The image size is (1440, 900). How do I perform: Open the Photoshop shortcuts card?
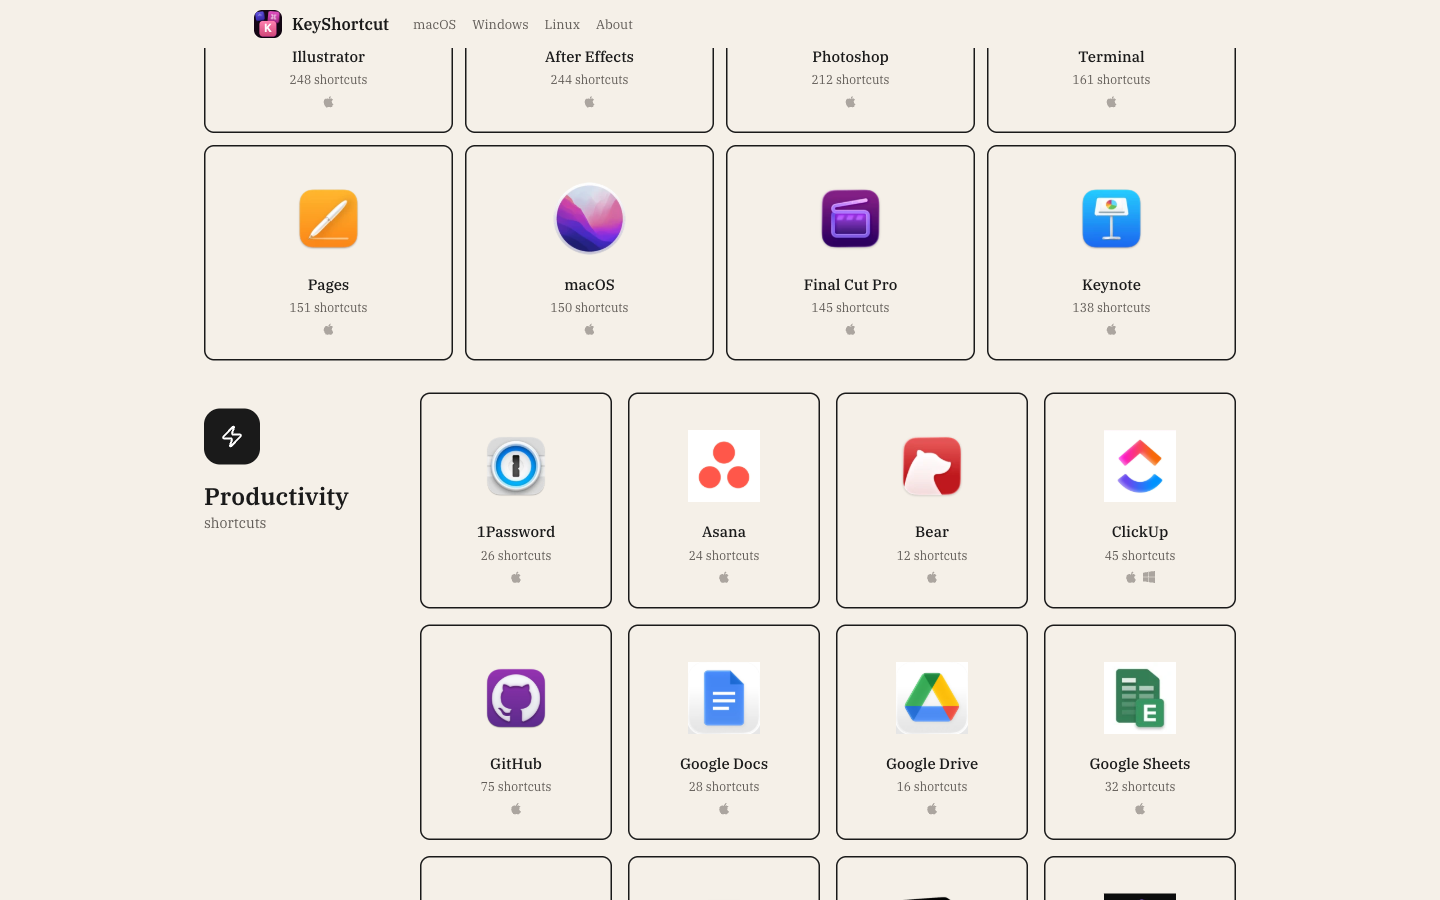point(850,90)
